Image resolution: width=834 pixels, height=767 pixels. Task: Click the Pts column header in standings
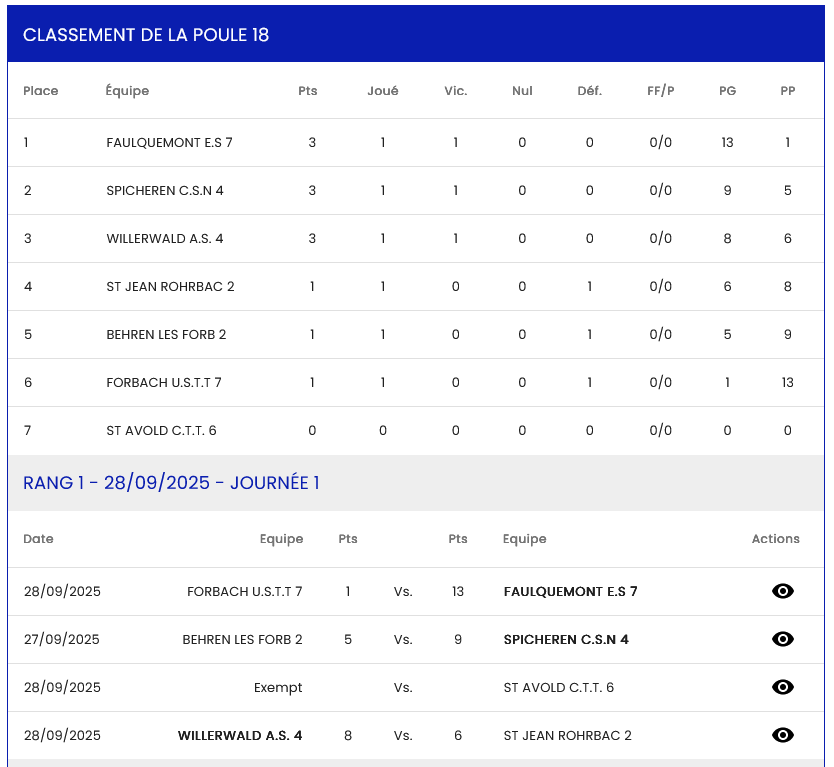[x=308, y=91]
